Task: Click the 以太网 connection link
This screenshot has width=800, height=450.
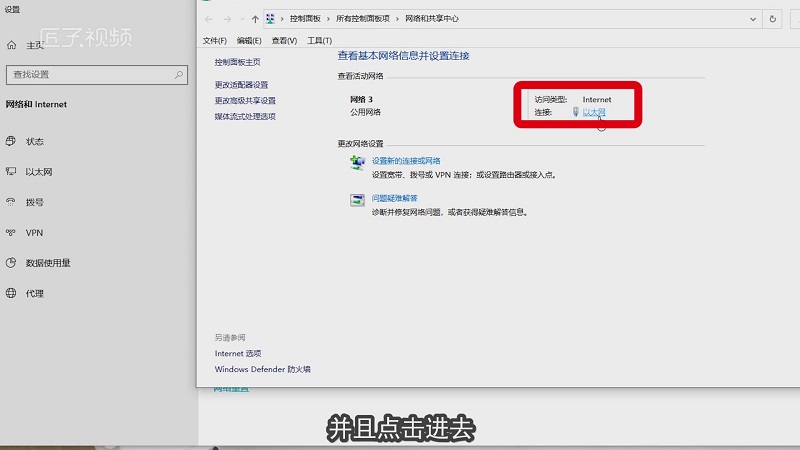Action: [x=594, y=112]
